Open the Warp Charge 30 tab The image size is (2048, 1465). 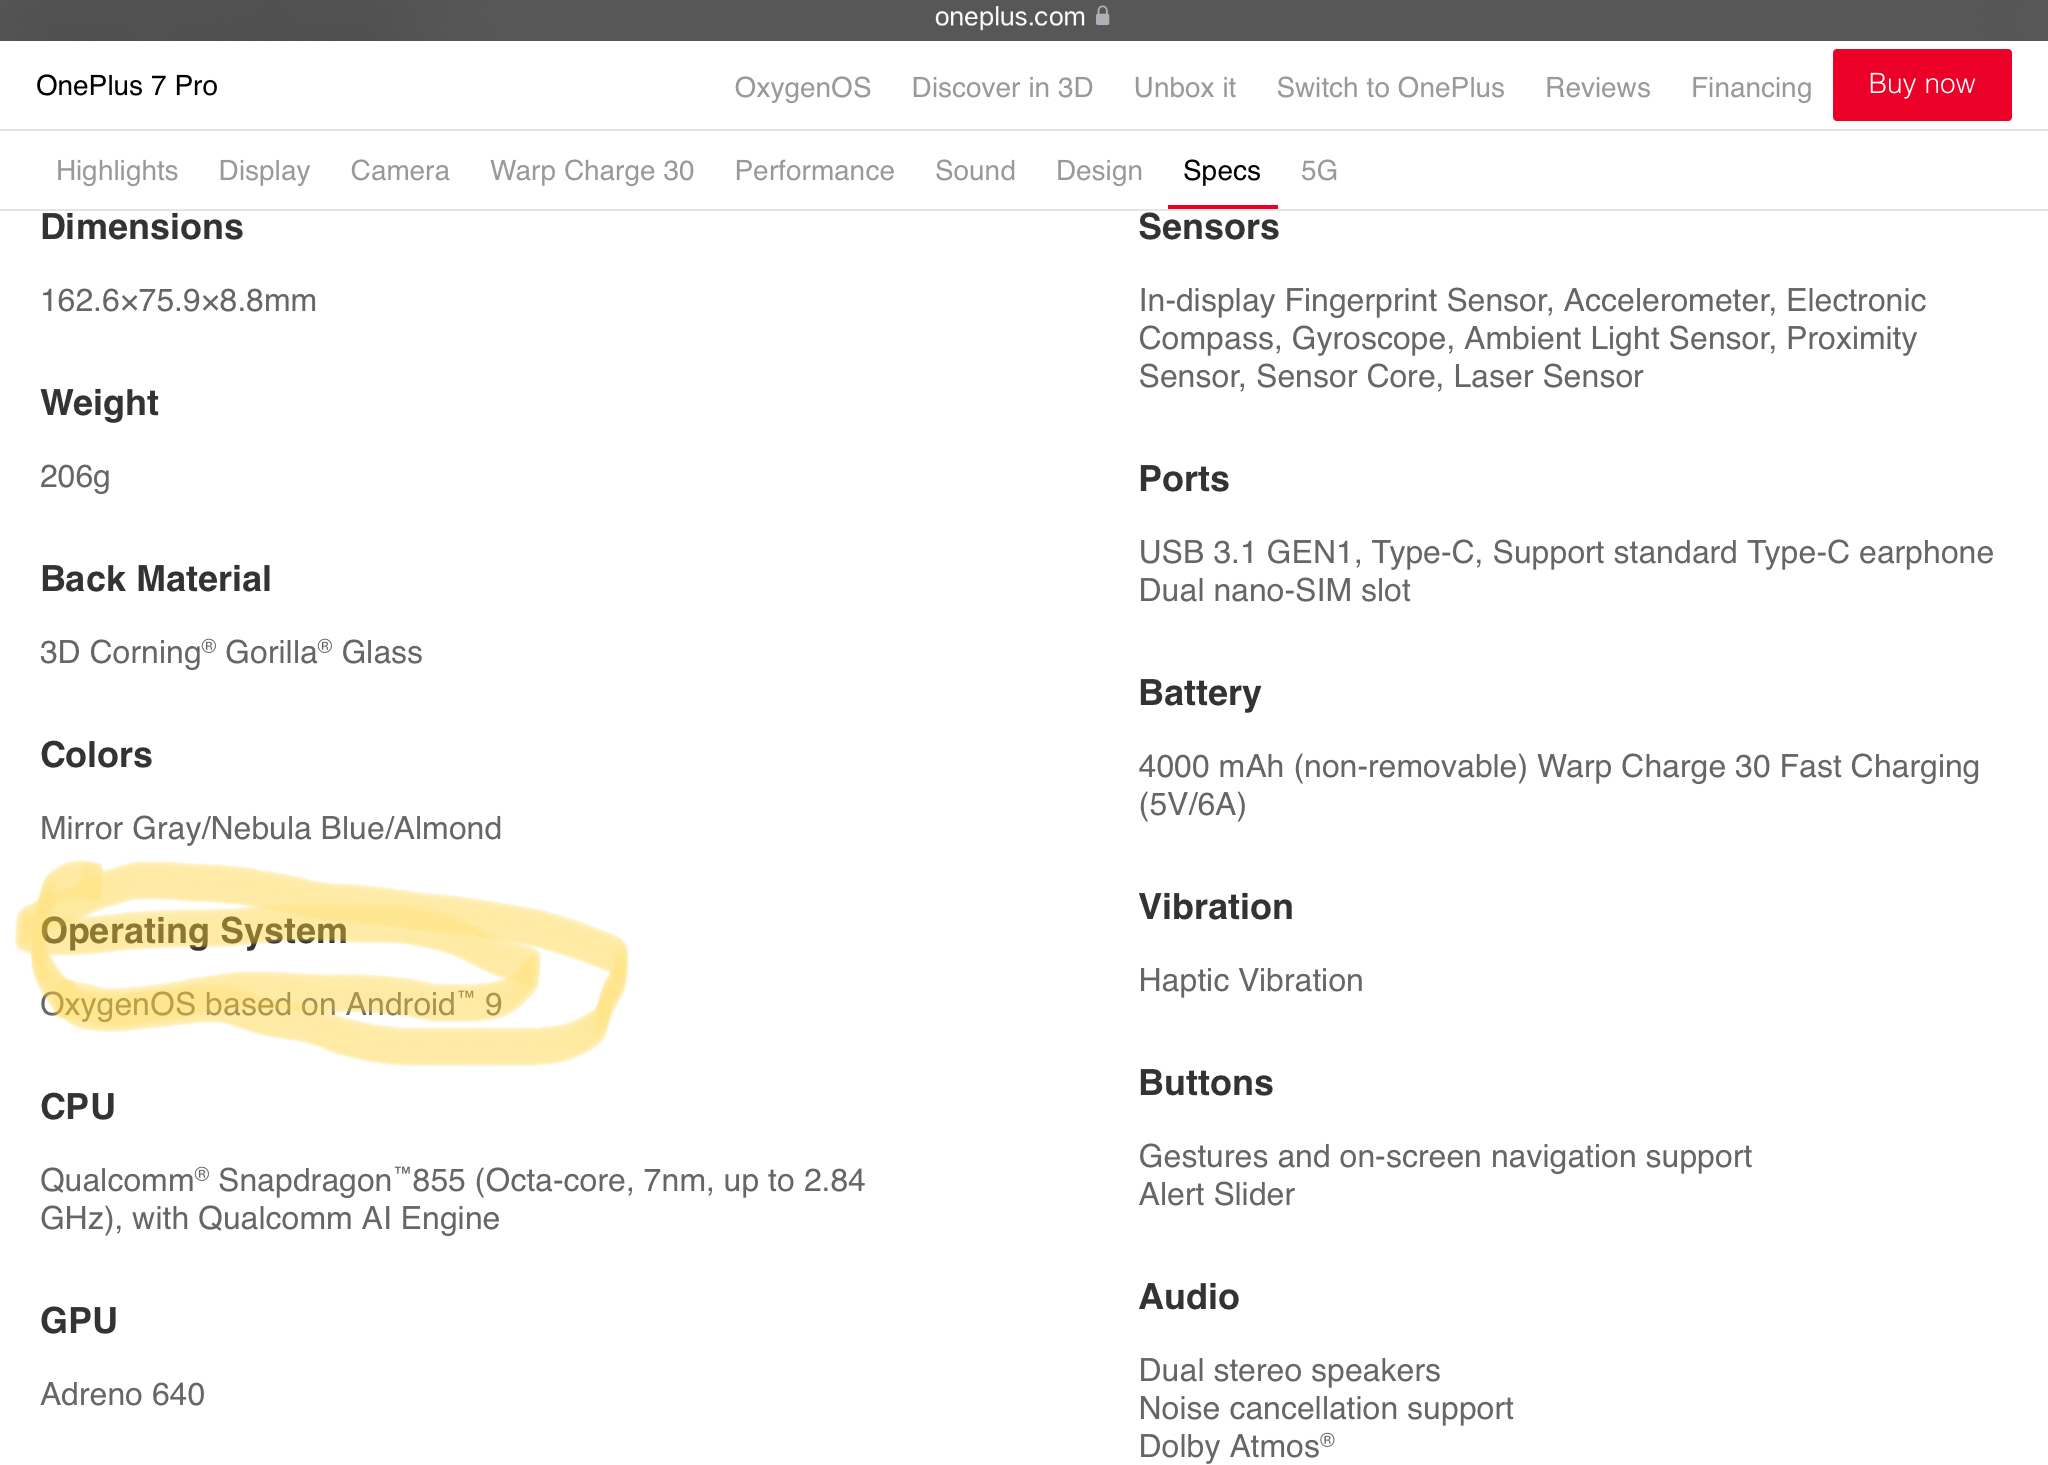(x=592, y=171)
